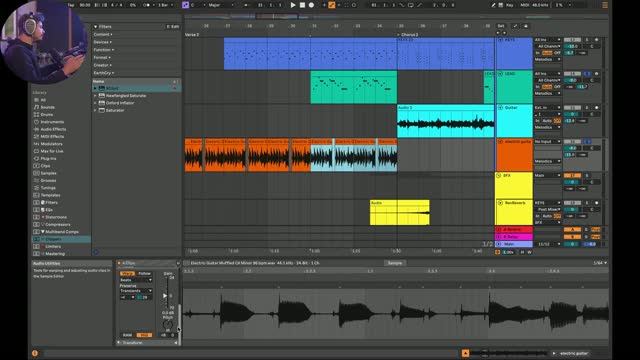Open Plug-Ins category in the library
640x360 pixels.
coord(48,158)
